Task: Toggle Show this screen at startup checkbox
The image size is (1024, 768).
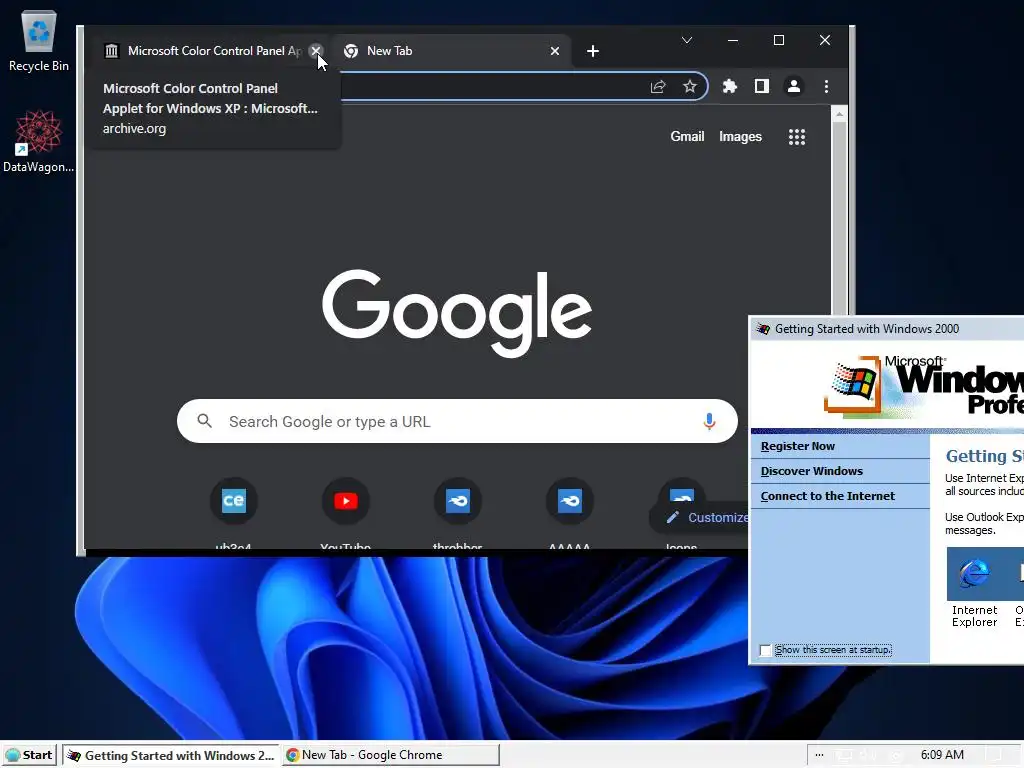Action: pyautogui.click(x=765, y=650)
